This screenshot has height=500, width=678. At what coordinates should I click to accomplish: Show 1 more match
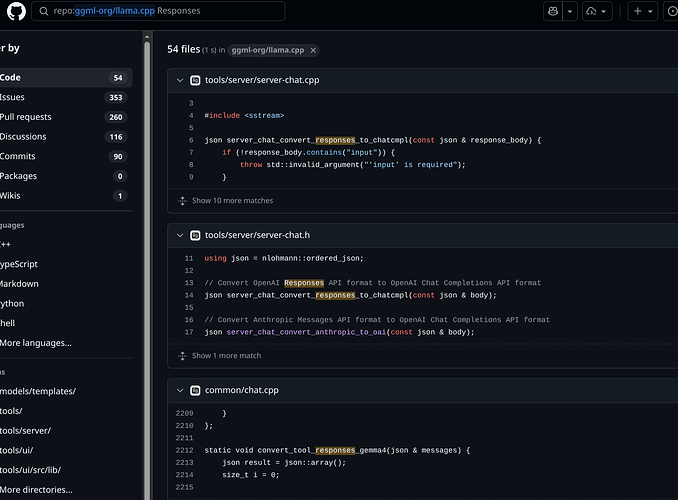tap(227, 356)
